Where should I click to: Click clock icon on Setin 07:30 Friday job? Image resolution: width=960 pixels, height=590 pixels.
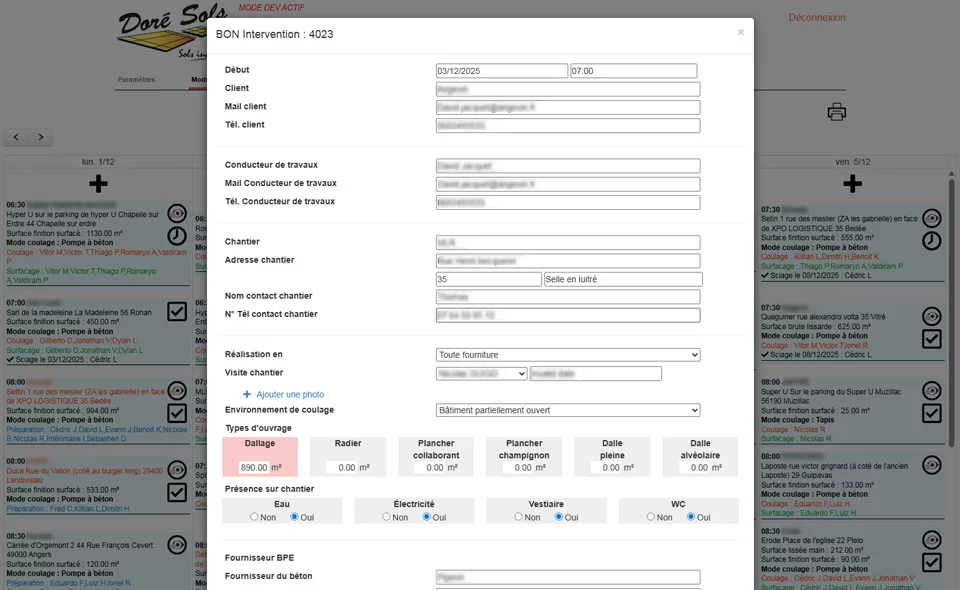click(931, 241)
